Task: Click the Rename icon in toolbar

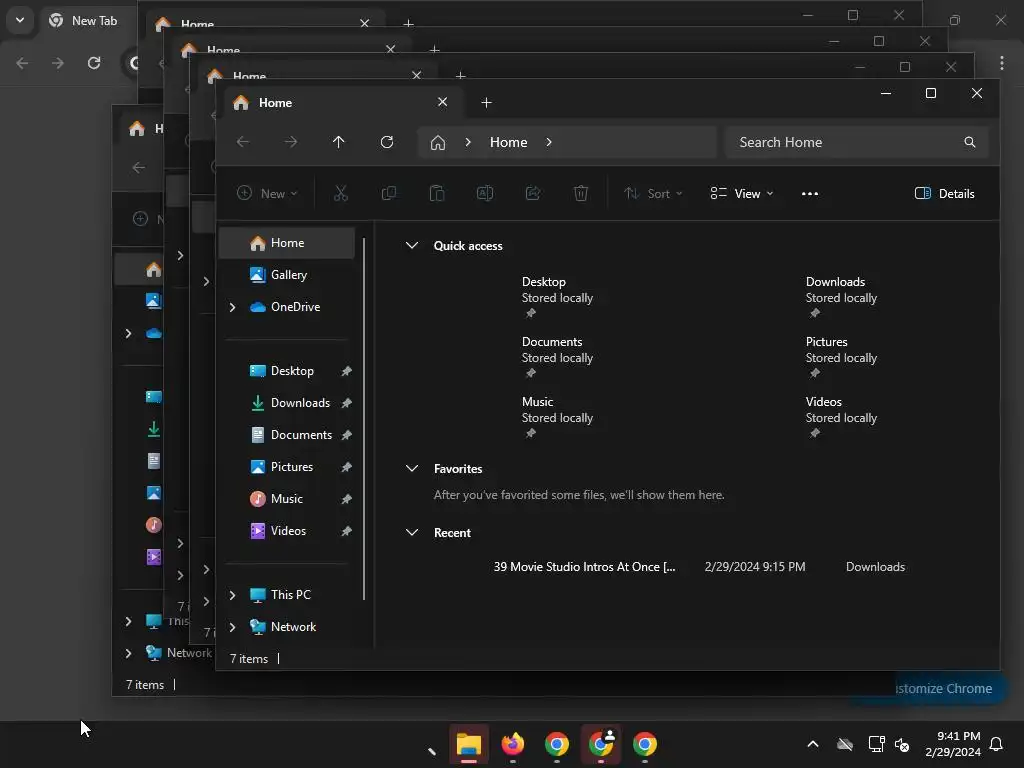Action: click(x=485, y=193)
